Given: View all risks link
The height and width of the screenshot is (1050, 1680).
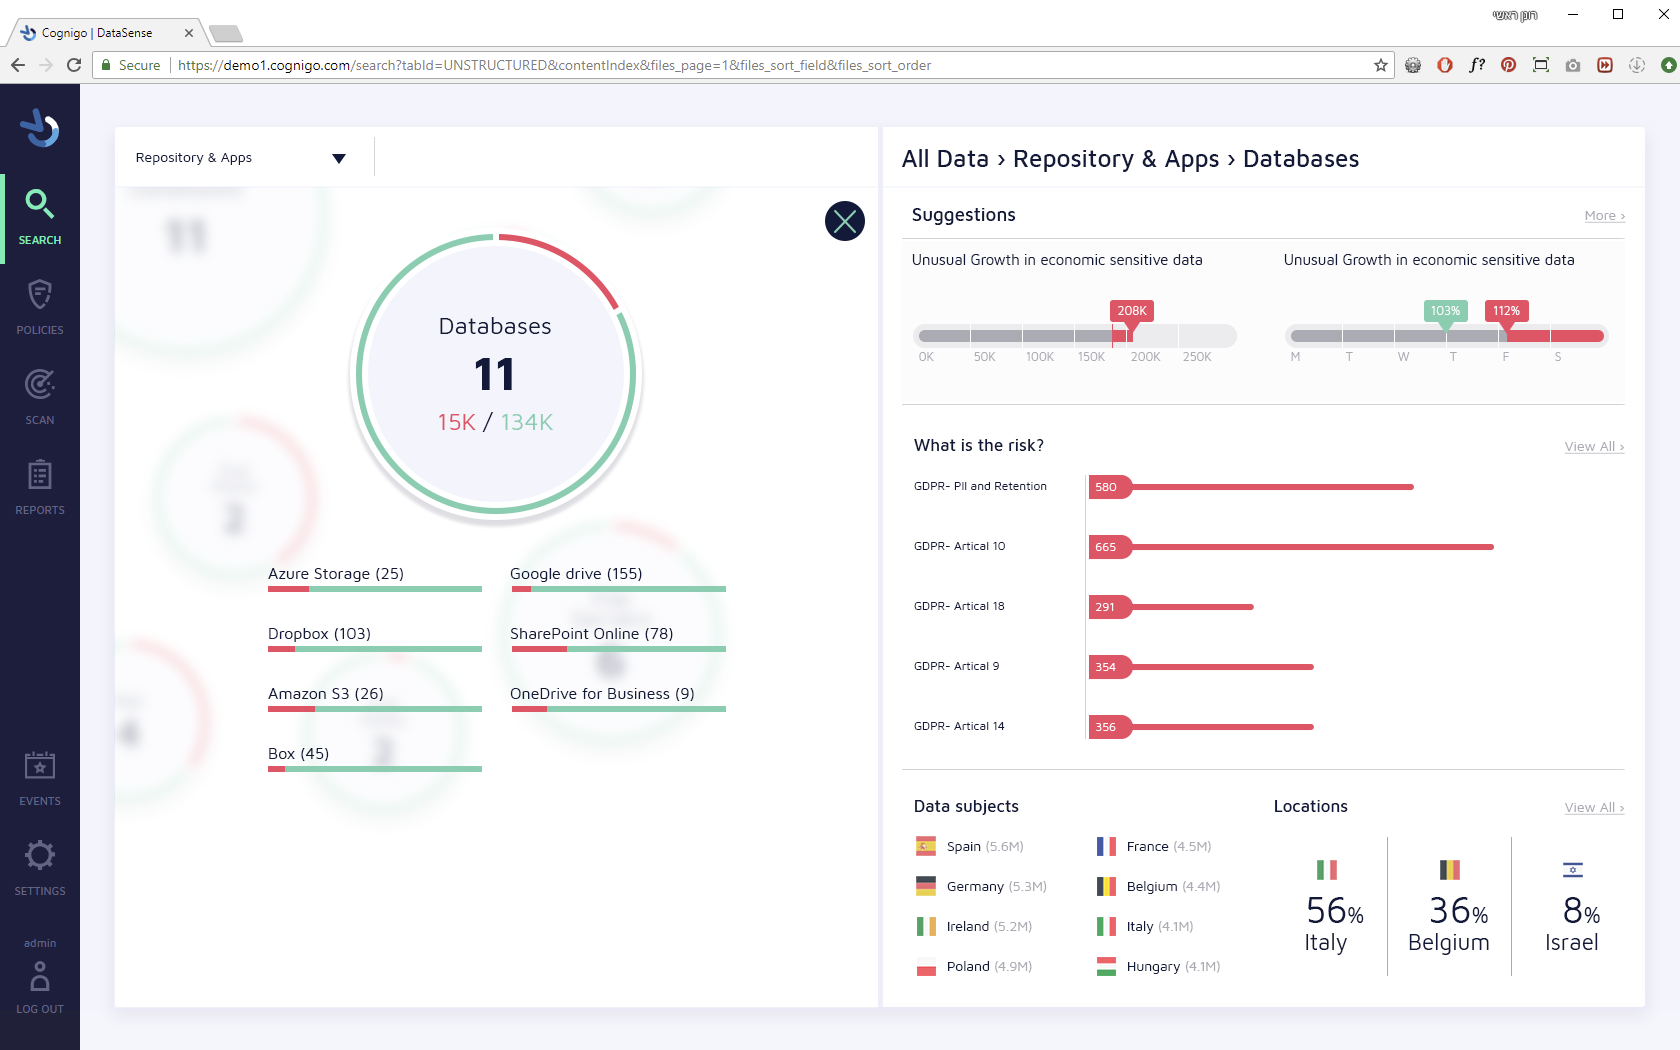Looking at the screenshot, I should coord(1594,447).
